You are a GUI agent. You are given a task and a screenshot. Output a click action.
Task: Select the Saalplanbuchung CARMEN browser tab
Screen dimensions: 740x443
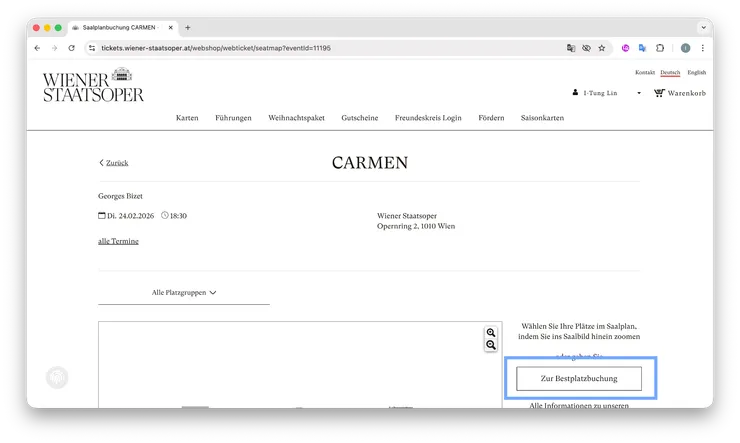(x=122, y=28)
